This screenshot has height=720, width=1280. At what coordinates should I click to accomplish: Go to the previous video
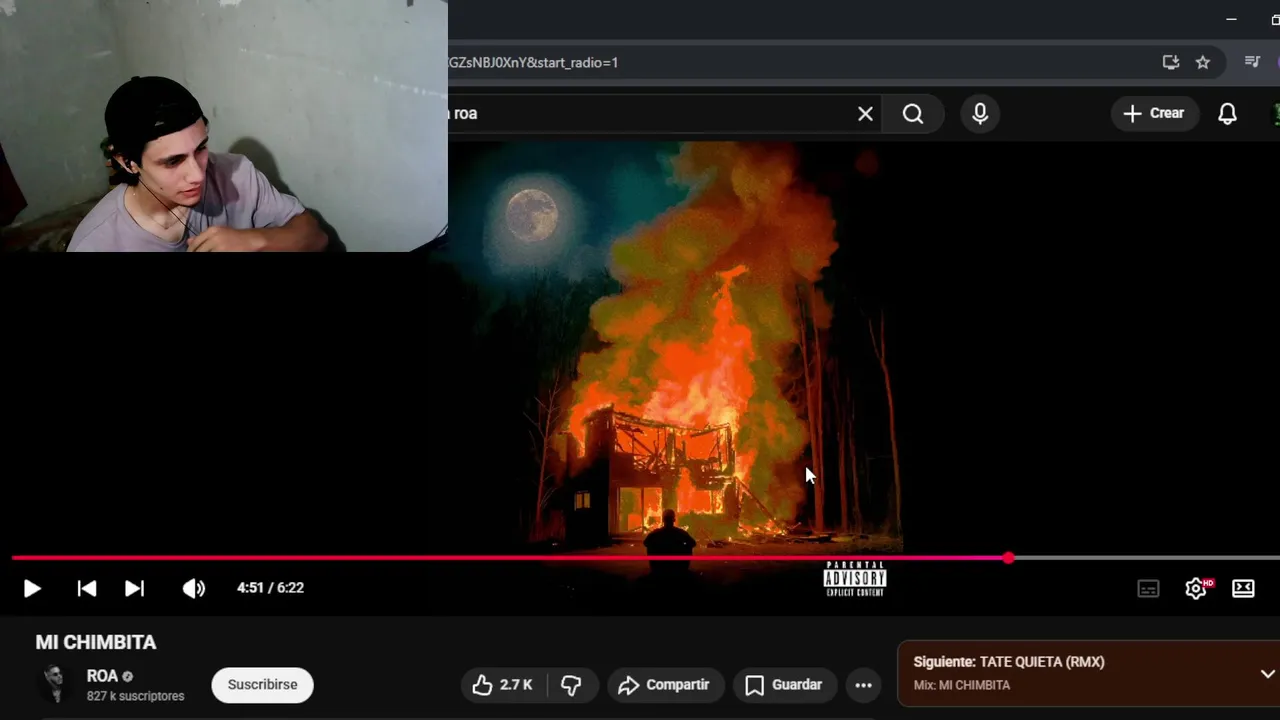(x=87, y=588)
